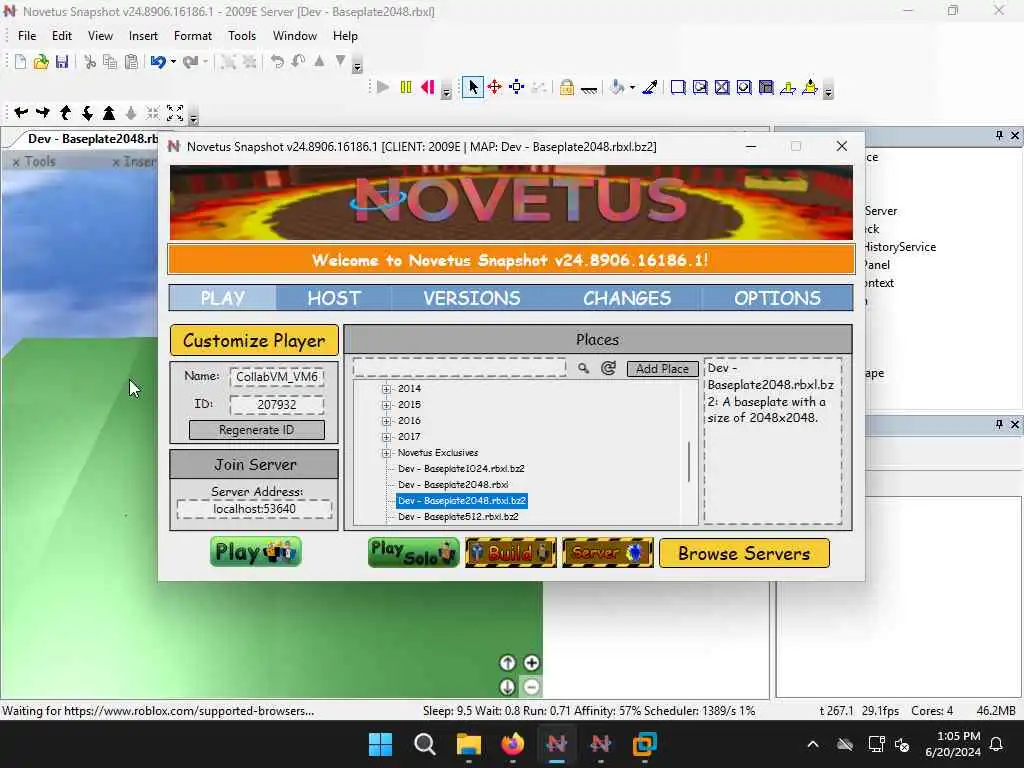This screenshot has height=768, width=1024.
Task: Toggle the Anchor lock tool
Action: 567,88
